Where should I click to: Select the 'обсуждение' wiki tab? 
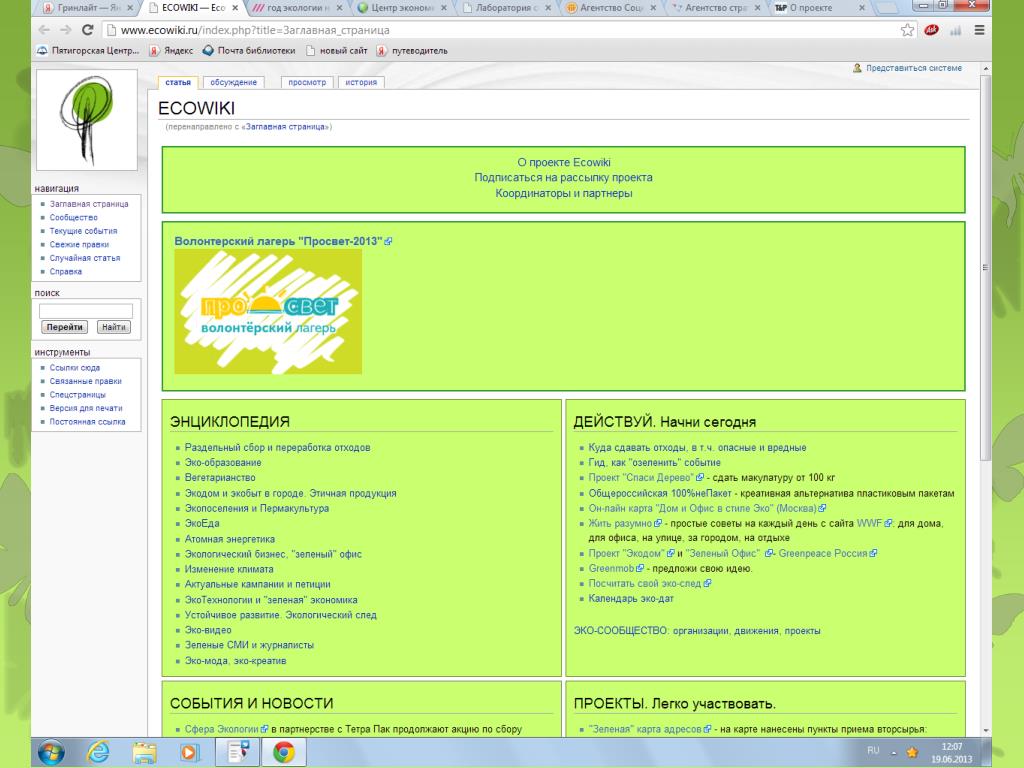(x=233, y=82)
